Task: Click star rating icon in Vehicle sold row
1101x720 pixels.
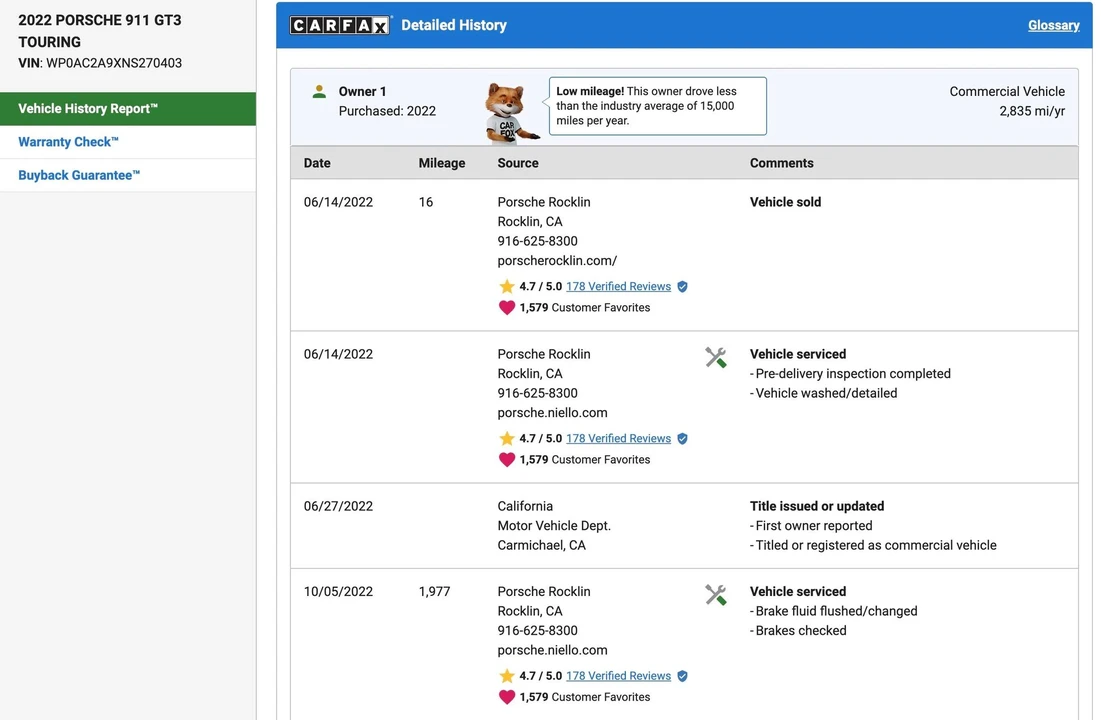Action: pos(506,287)
